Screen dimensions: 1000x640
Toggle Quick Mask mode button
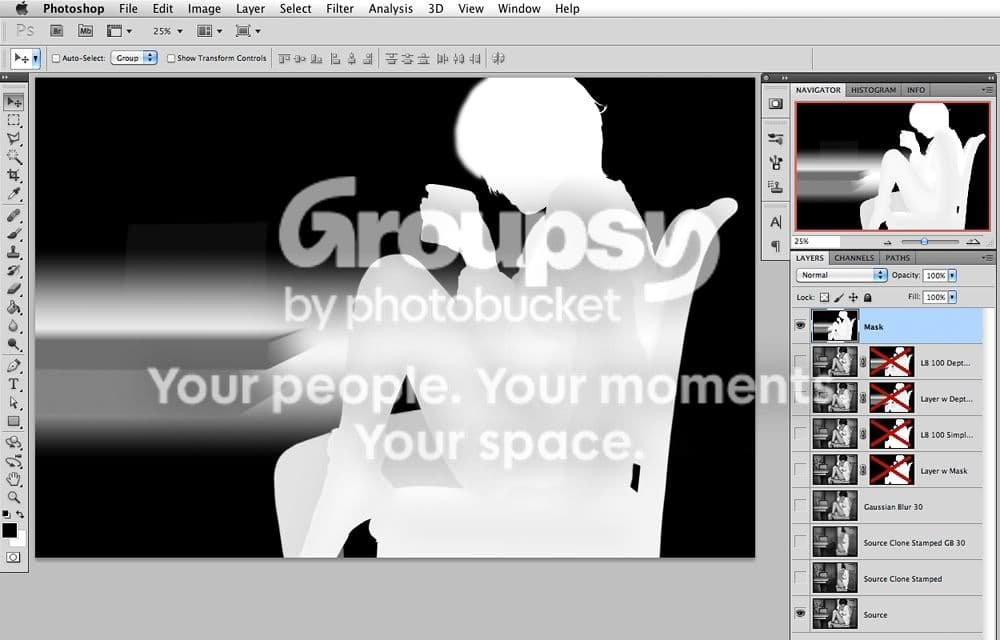(13, 557)
